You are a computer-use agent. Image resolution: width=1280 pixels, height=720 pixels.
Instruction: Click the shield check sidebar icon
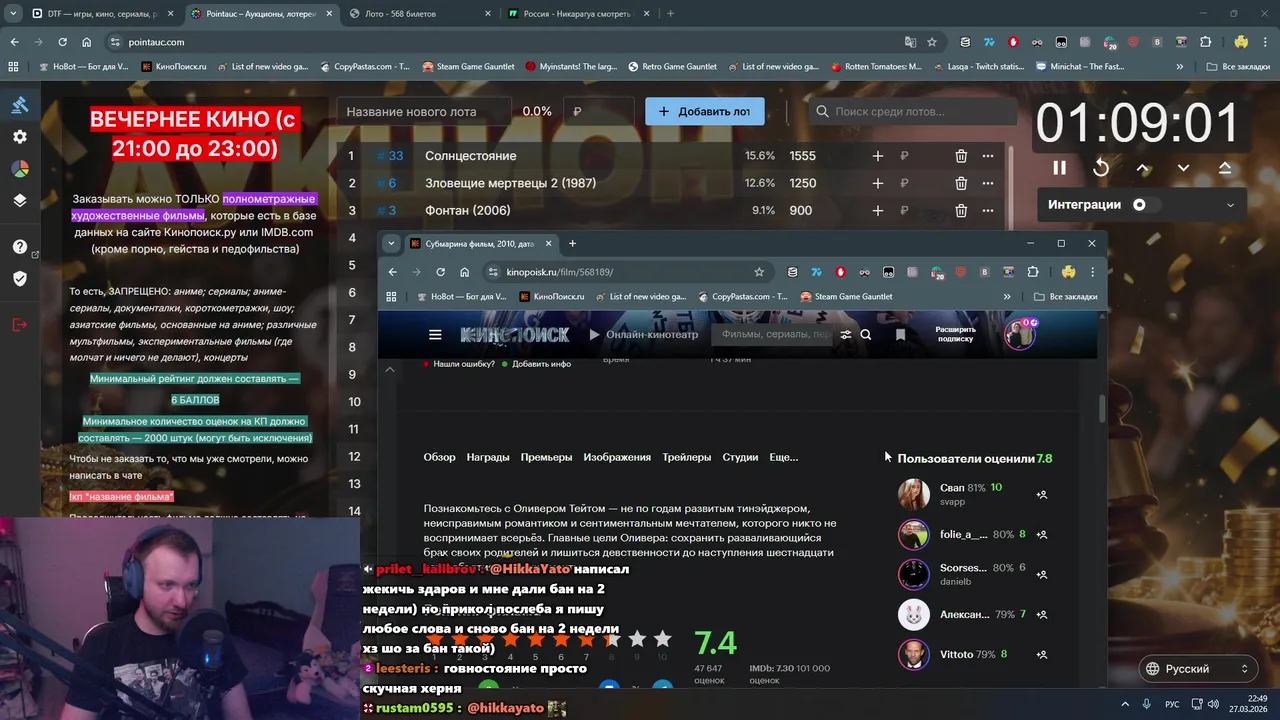tap(20, 279)
